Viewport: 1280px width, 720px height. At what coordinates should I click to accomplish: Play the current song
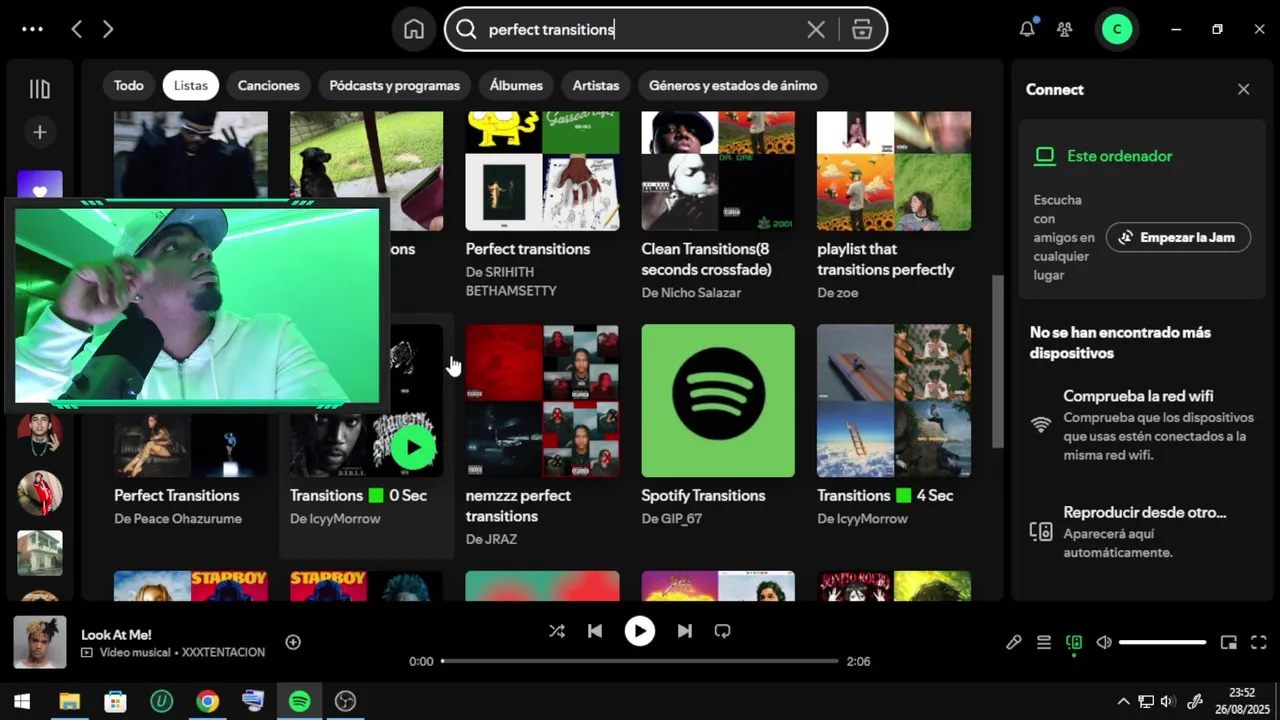point(640,631)
